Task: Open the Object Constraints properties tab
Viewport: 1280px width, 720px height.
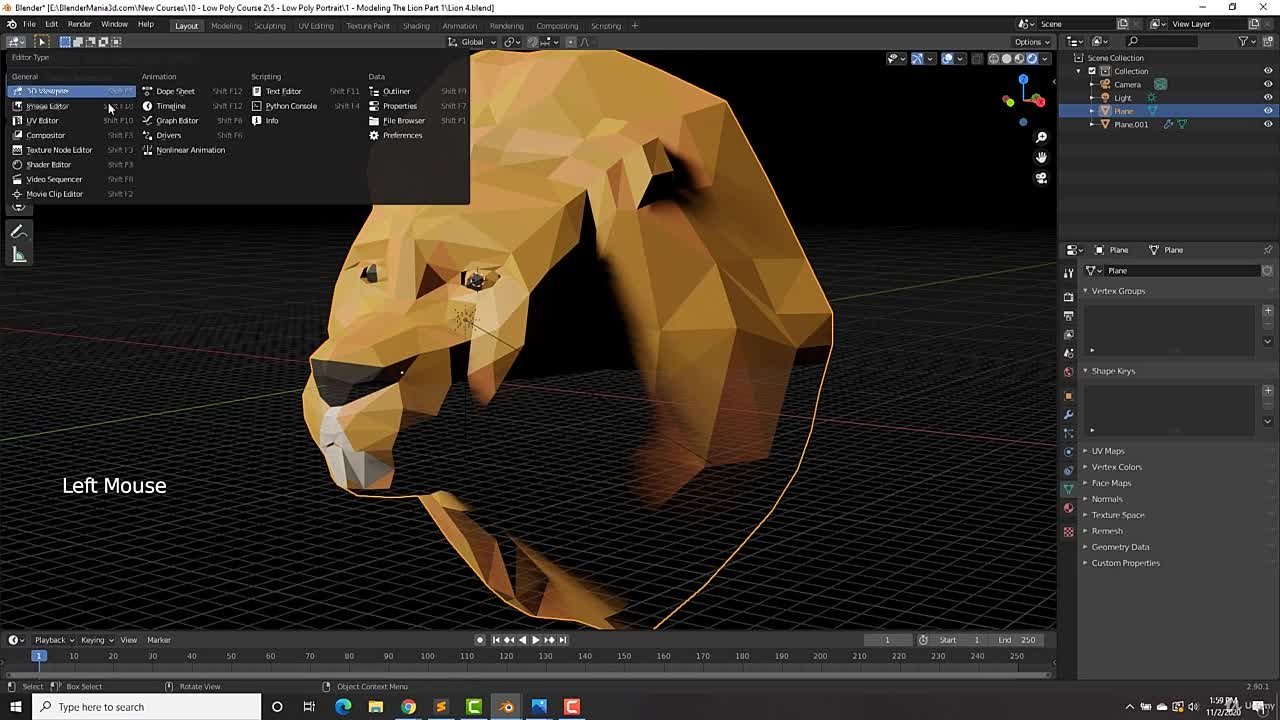Action: (x=1068, y=470)
